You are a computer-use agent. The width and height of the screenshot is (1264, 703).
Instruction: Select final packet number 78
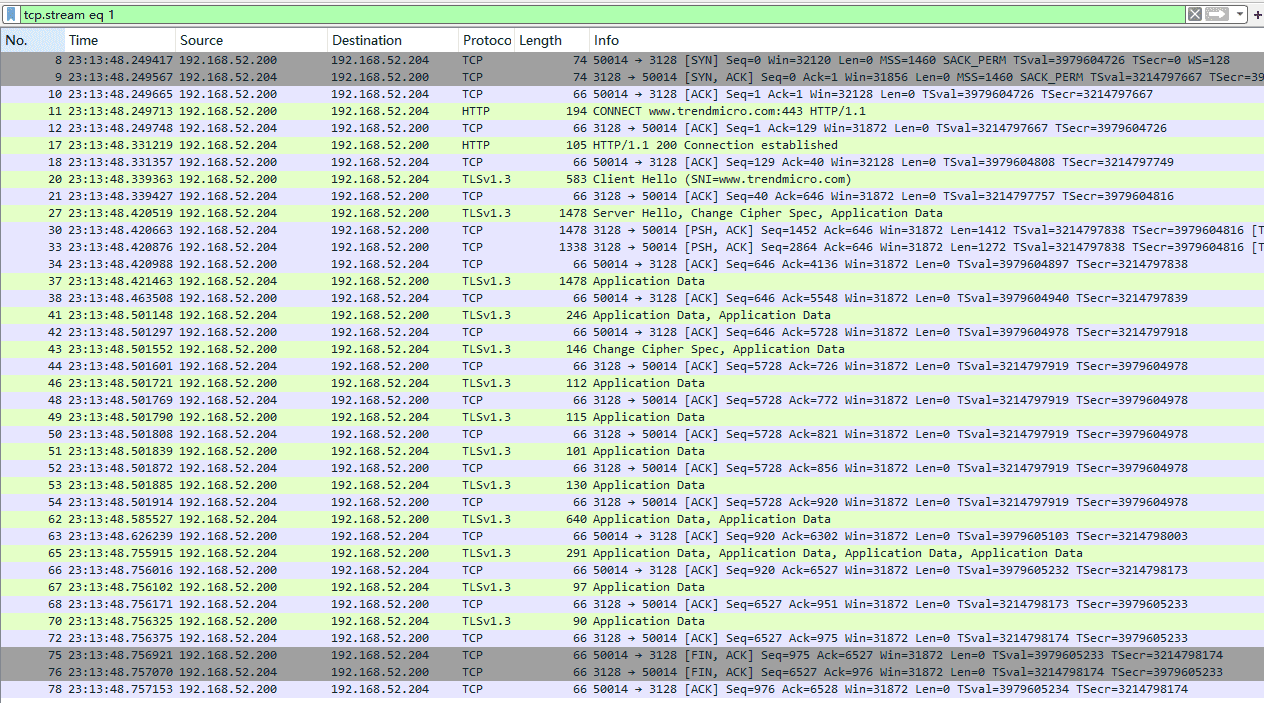pos(600,689)
